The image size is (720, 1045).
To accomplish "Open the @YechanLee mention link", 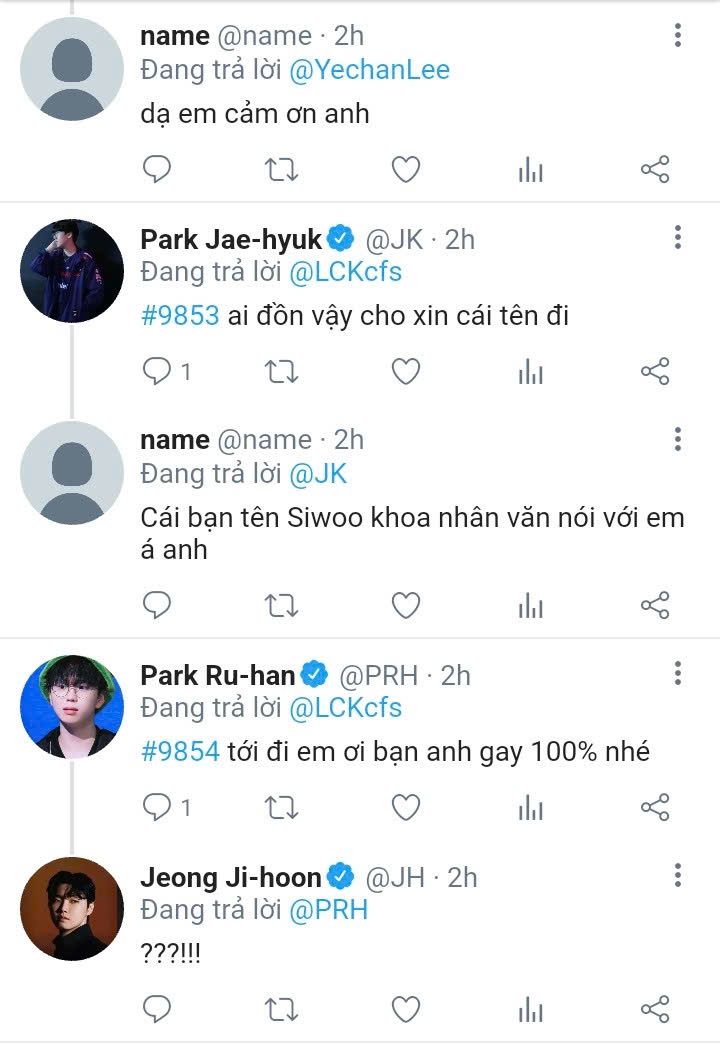I will pyautogui.click(x=370, y=70).
